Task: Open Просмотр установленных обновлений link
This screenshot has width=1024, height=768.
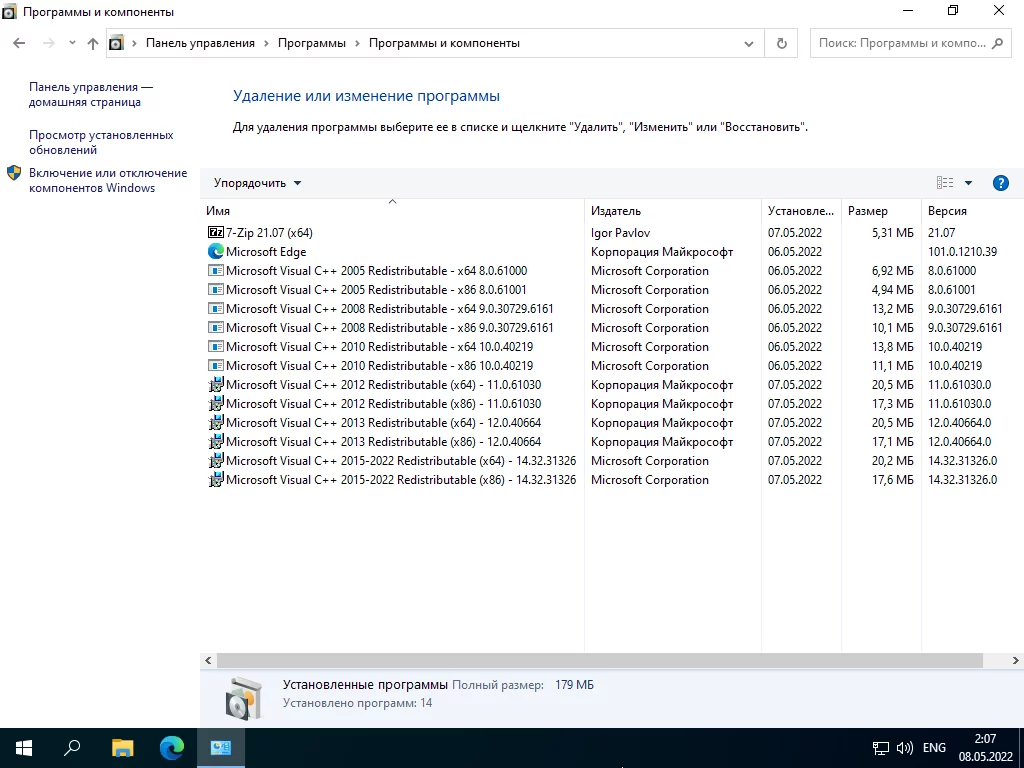Action: [101, 142]
